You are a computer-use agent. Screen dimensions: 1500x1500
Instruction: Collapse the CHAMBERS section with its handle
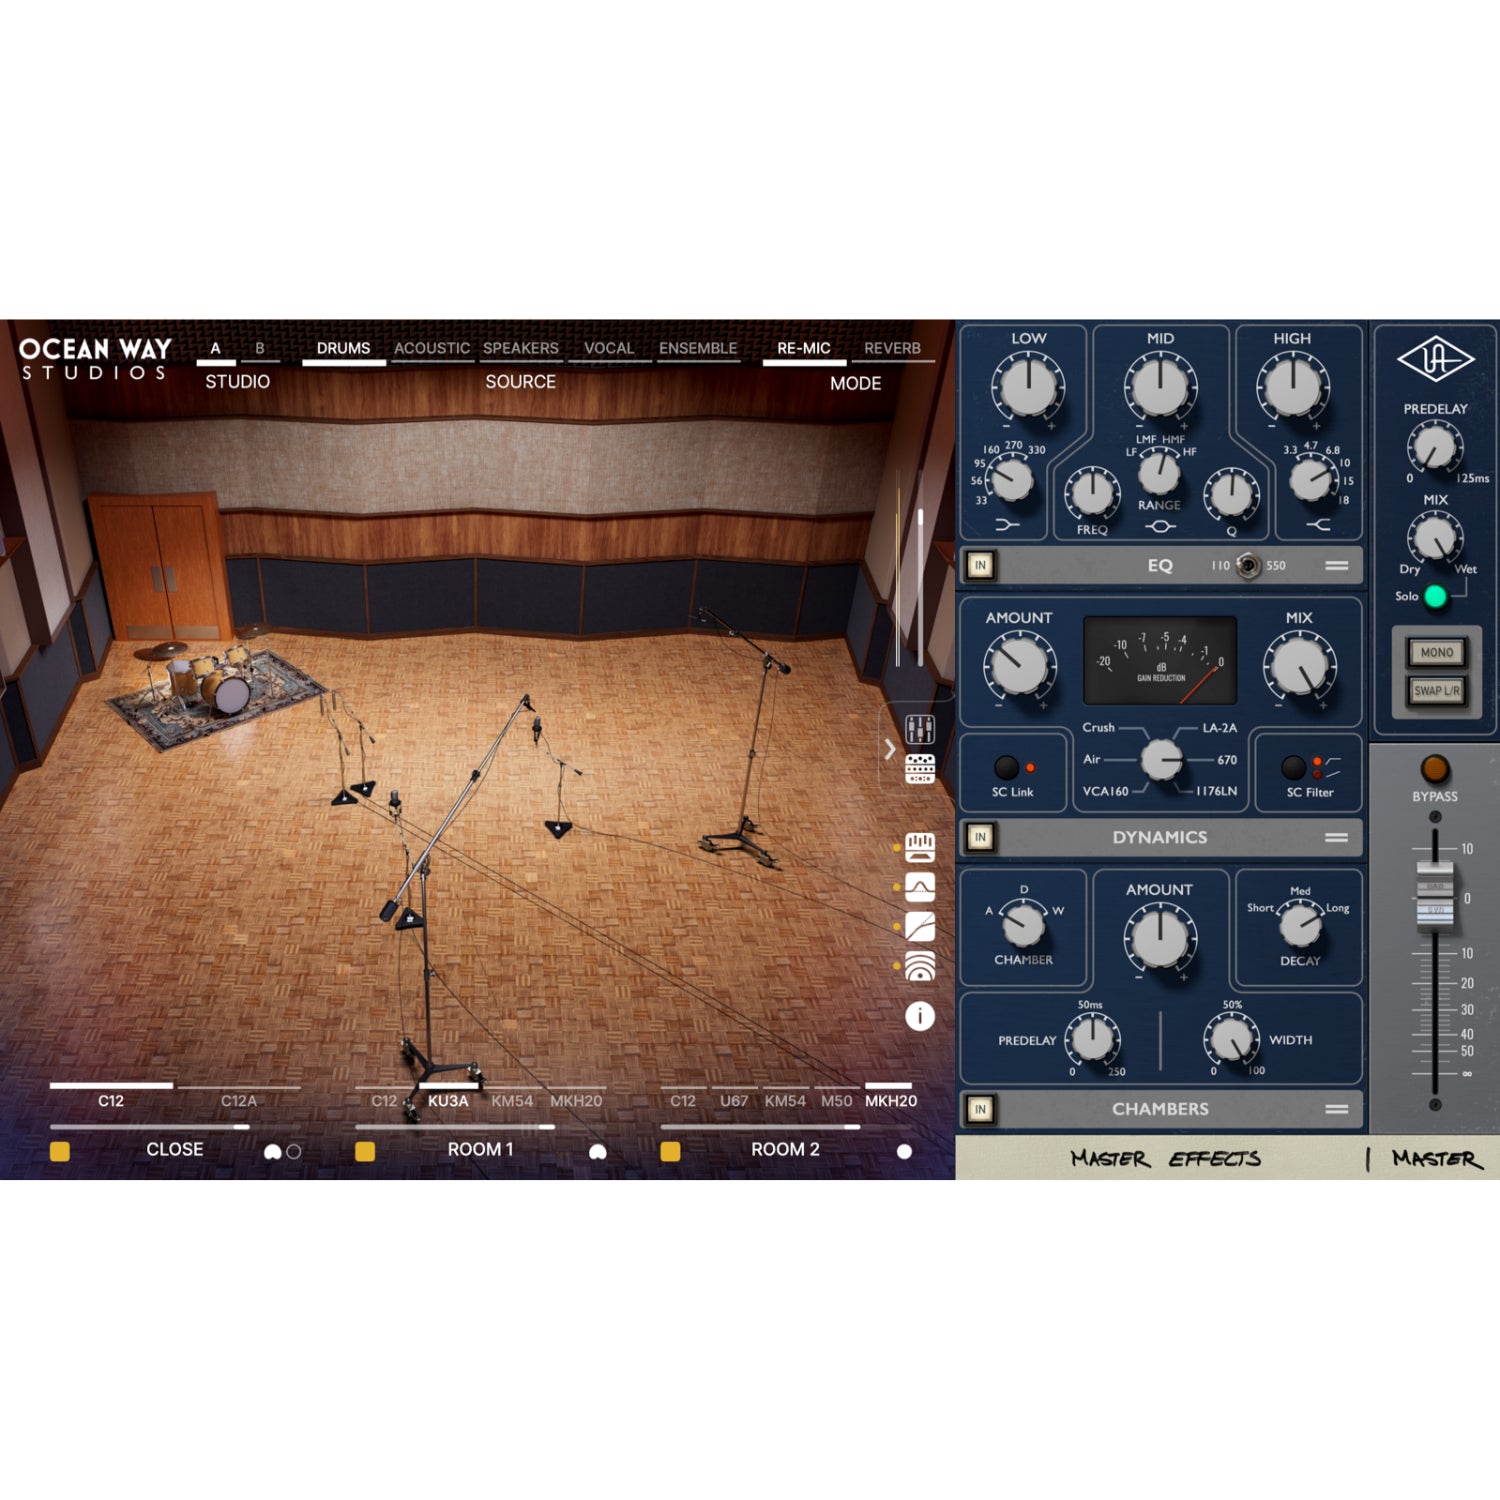click(1340, 1108)
